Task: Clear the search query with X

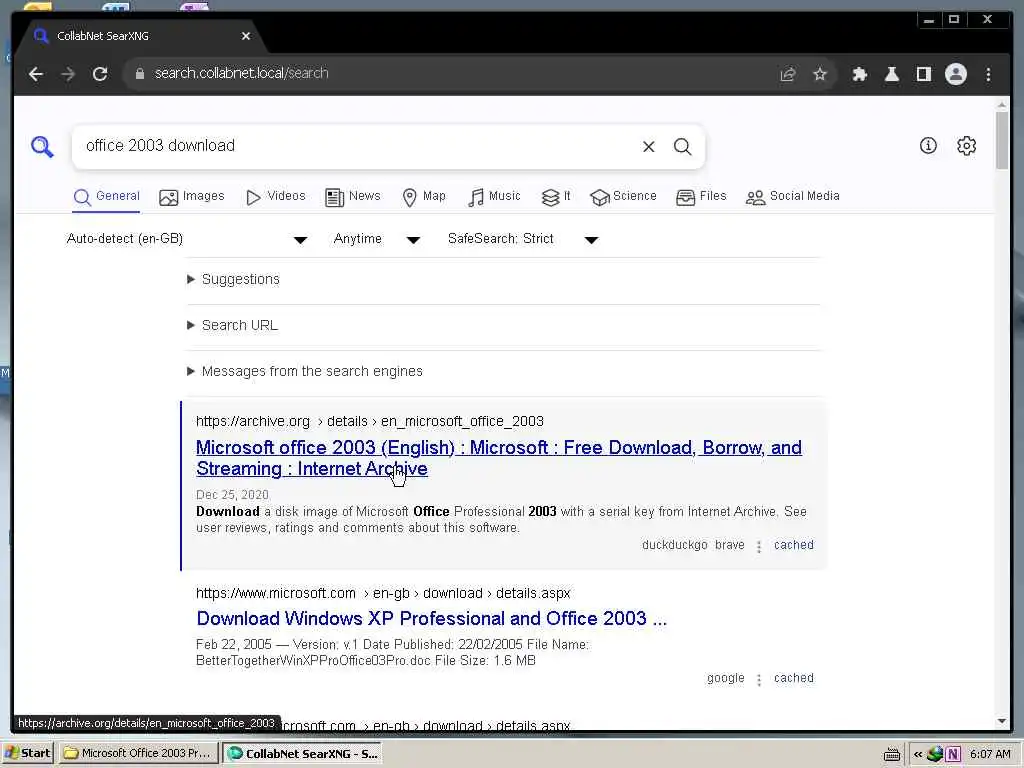Action: pyautogui.click(x=648, y=146)
